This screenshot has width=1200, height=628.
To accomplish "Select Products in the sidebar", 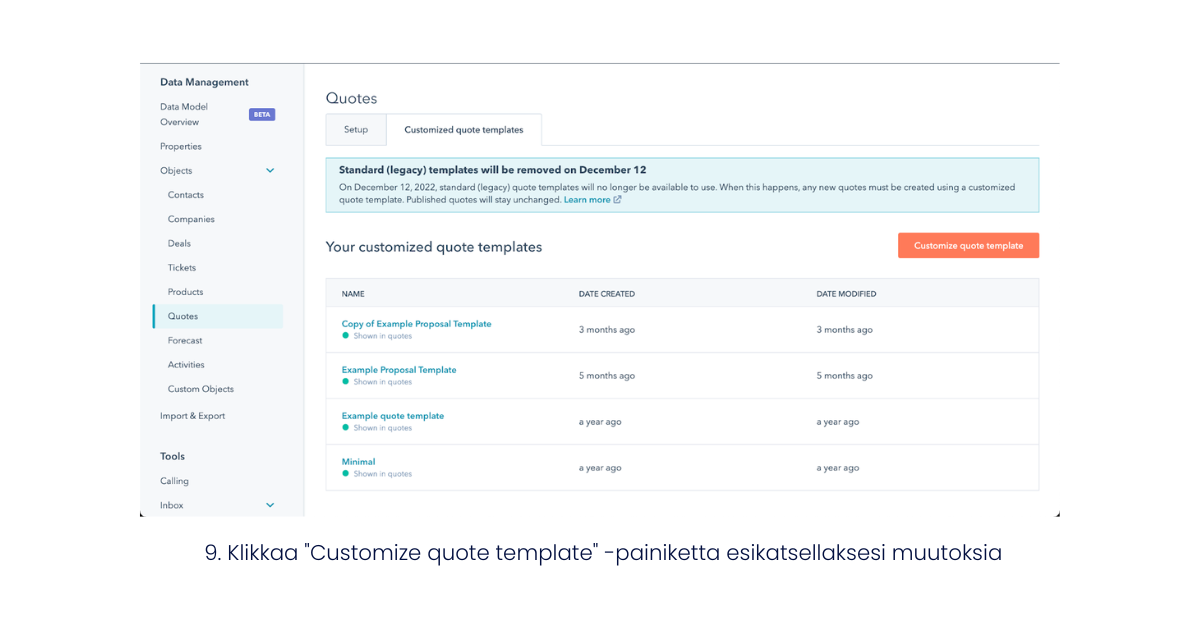I will [186, 292].
